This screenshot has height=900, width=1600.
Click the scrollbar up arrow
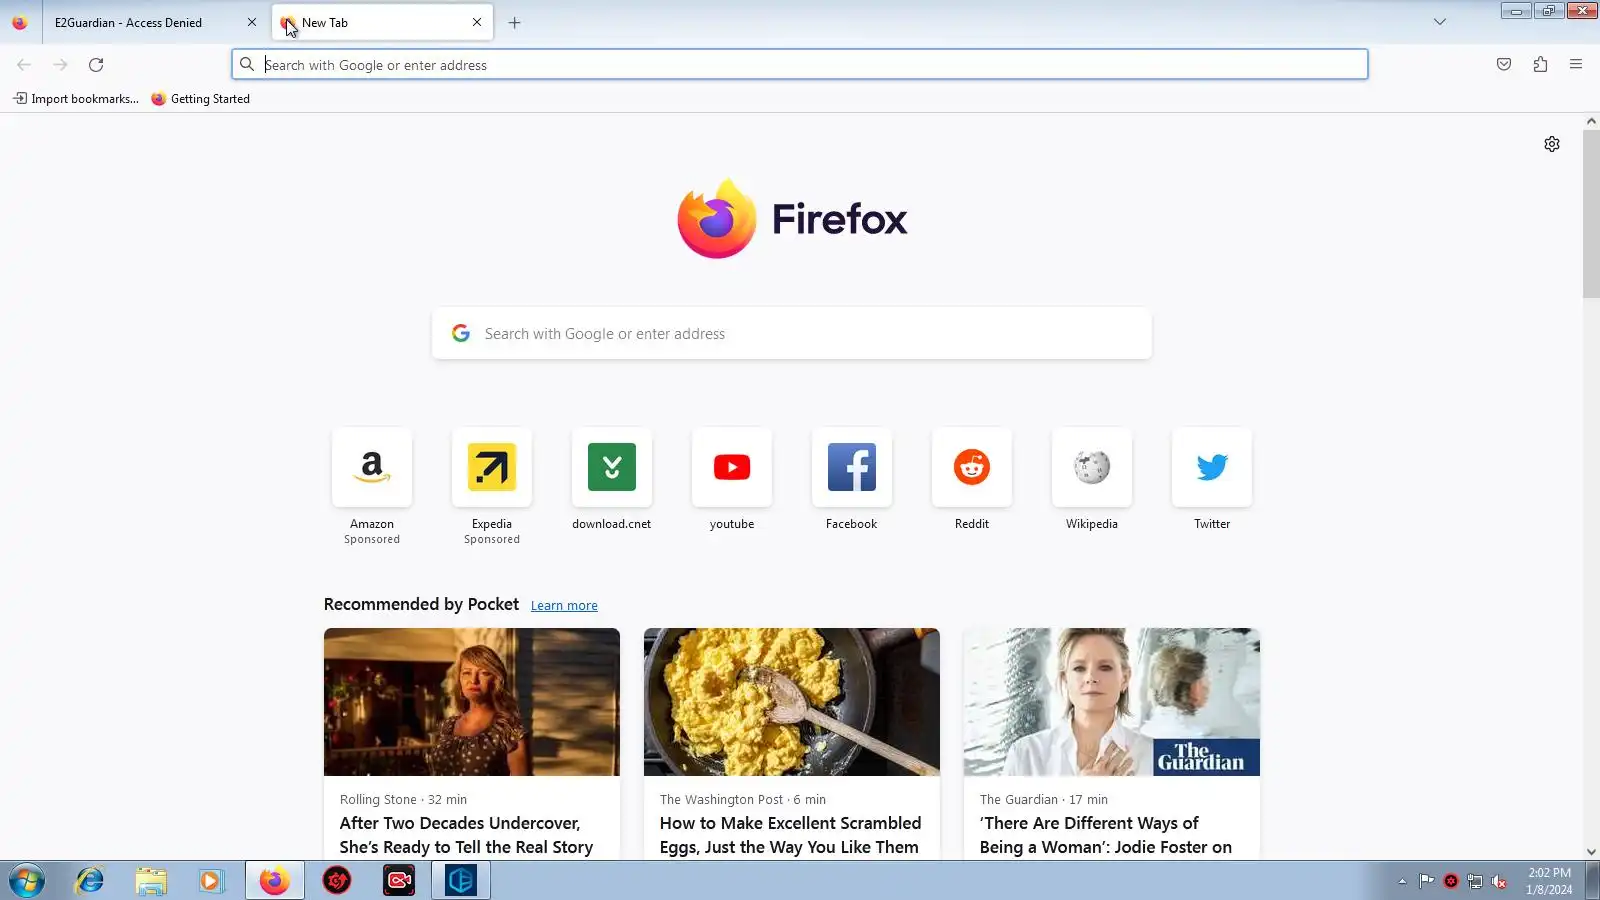coord(1591,121)
